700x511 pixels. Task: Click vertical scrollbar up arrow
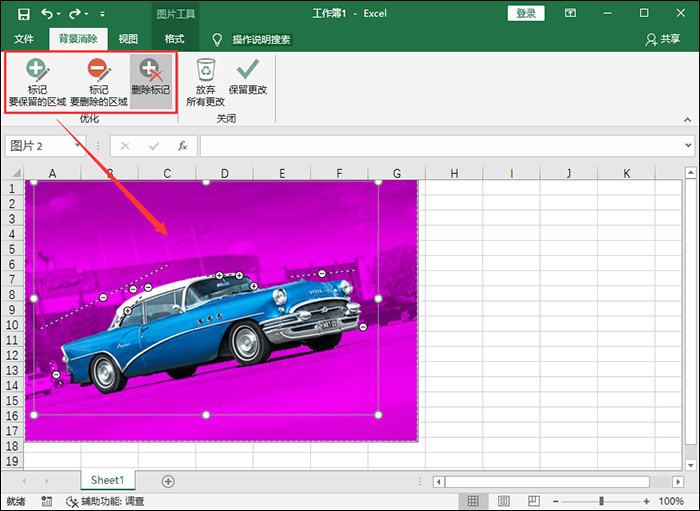(x=691, y=173)
